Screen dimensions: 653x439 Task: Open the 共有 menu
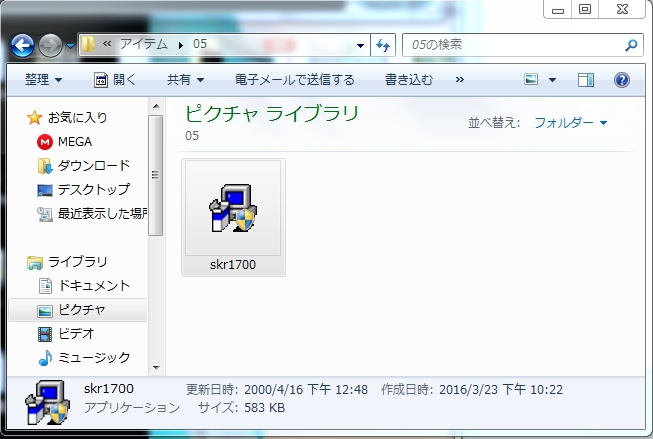click(186, 79)
